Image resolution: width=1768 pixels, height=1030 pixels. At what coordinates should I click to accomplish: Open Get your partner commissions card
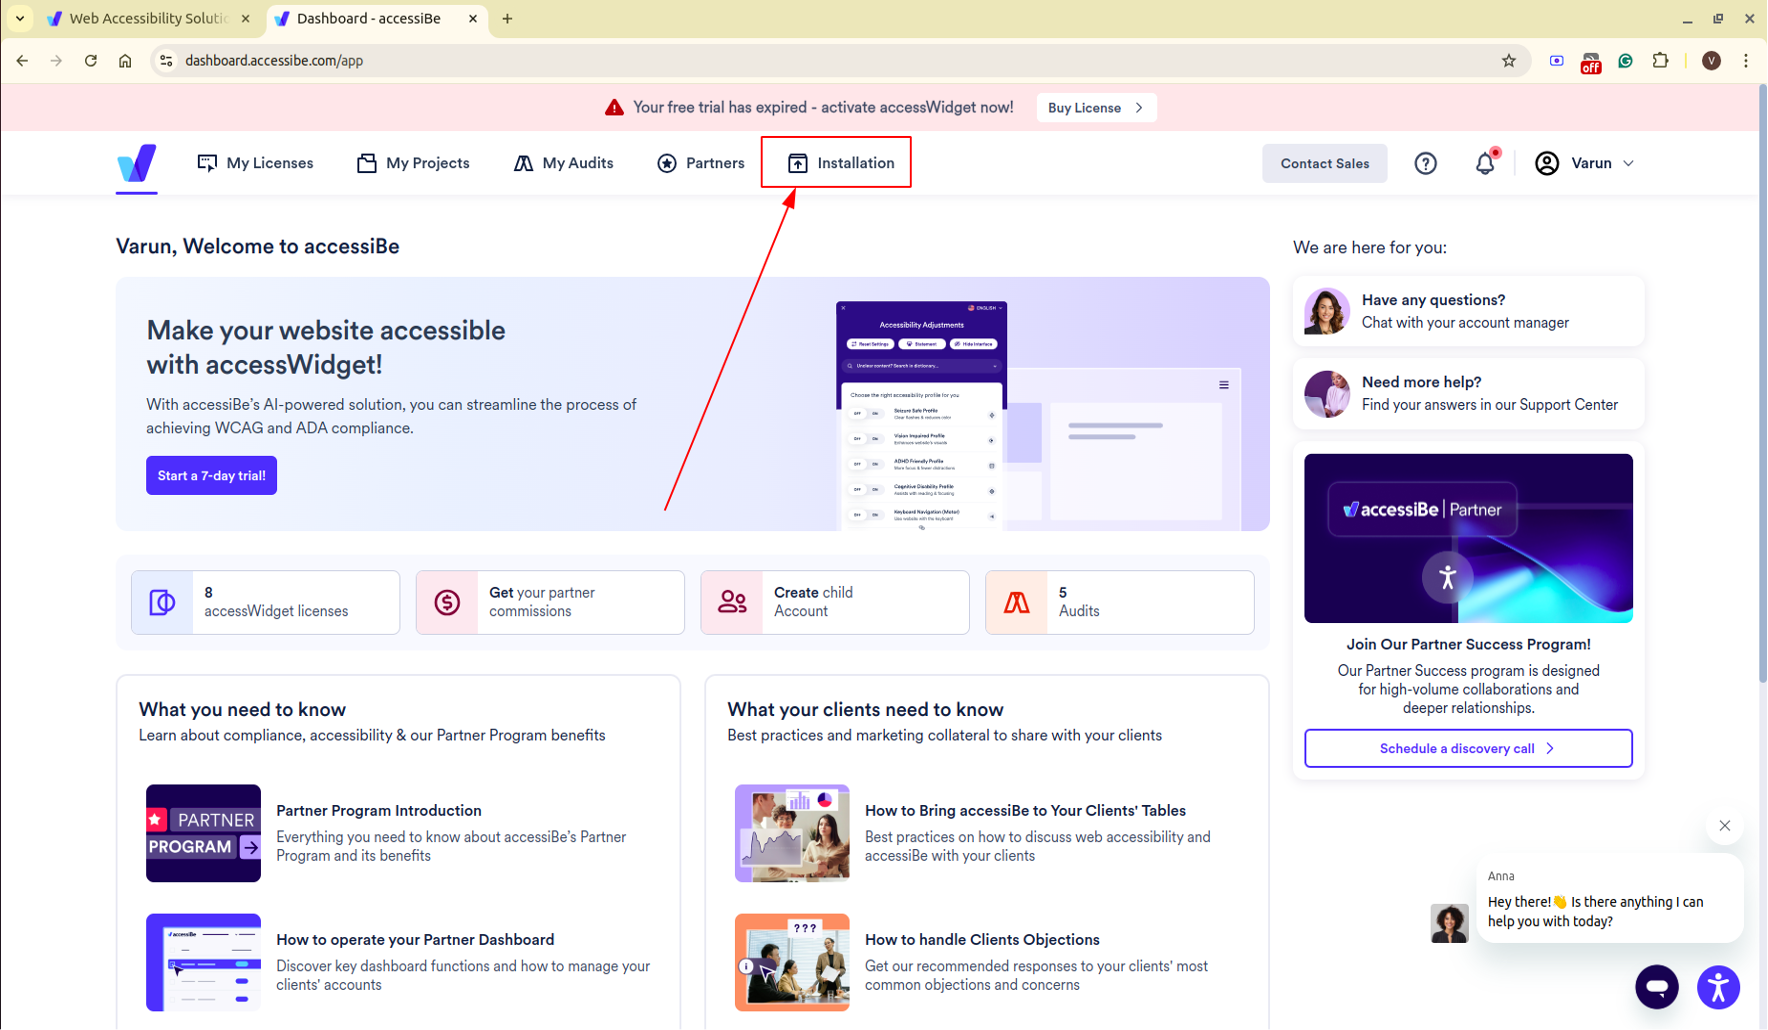pyautogui.click(x=550, y=602)
